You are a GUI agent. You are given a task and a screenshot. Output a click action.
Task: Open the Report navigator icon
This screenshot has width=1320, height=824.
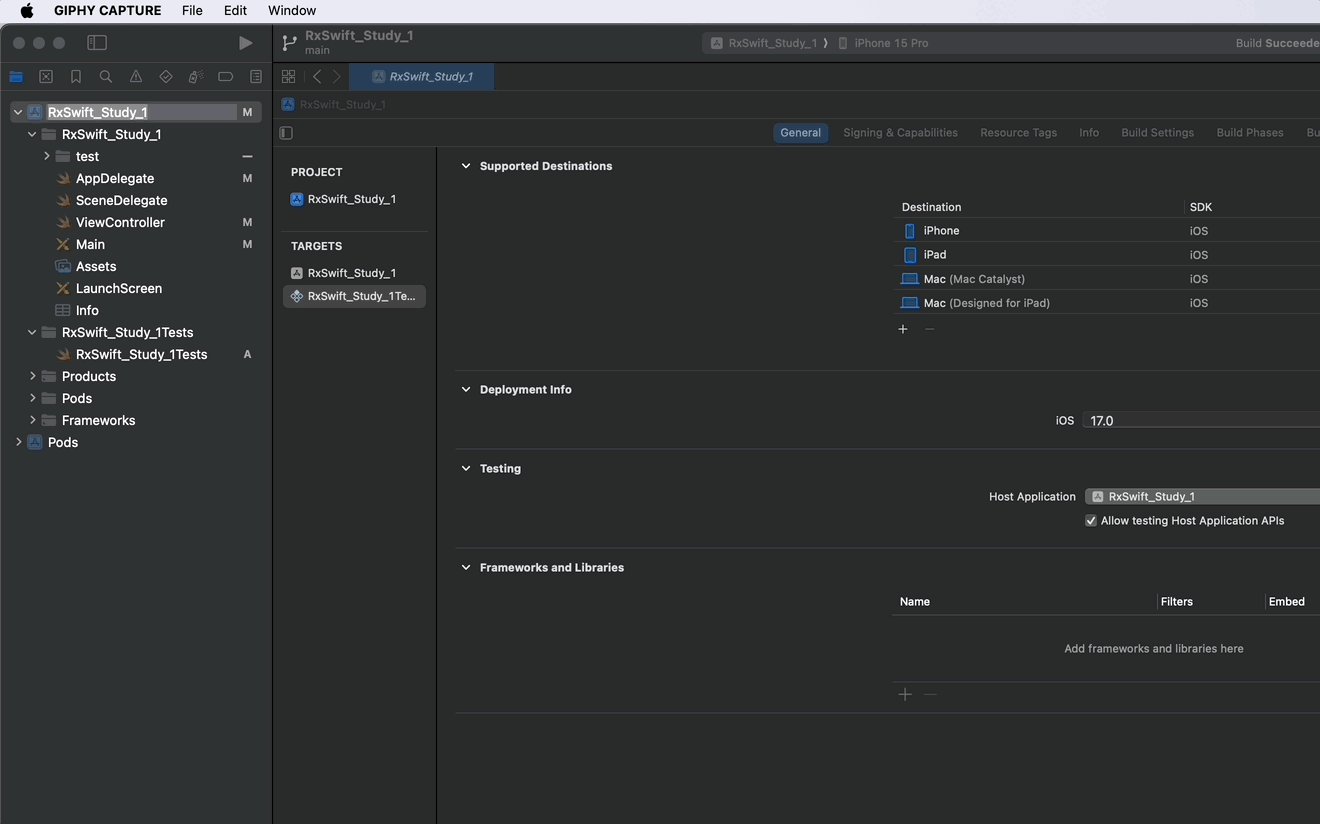click(x=256, y=77)
